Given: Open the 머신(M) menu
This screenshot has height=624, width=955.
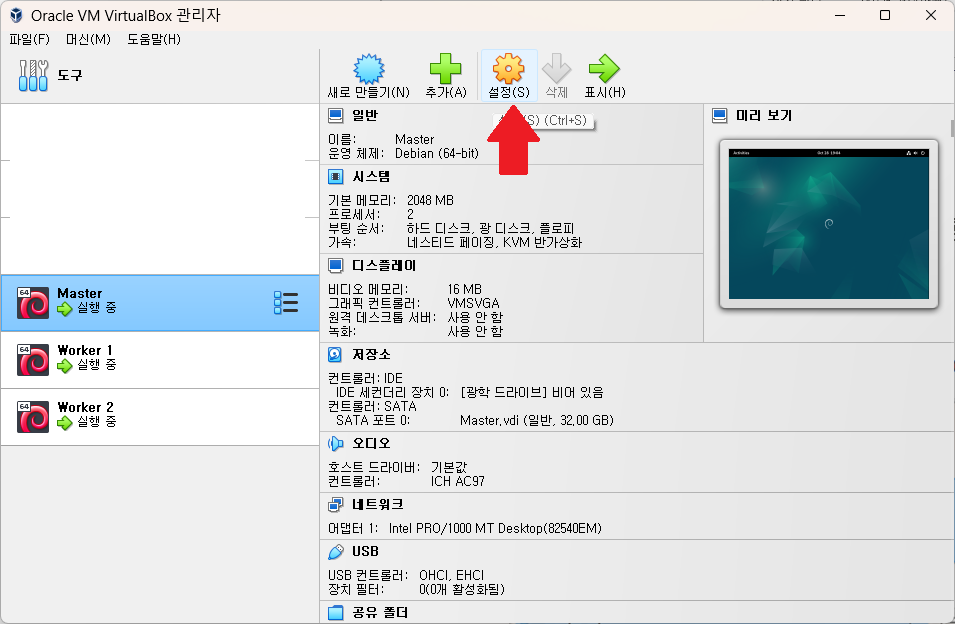Looking at the screenshot, I should click(x=88, y=40).
